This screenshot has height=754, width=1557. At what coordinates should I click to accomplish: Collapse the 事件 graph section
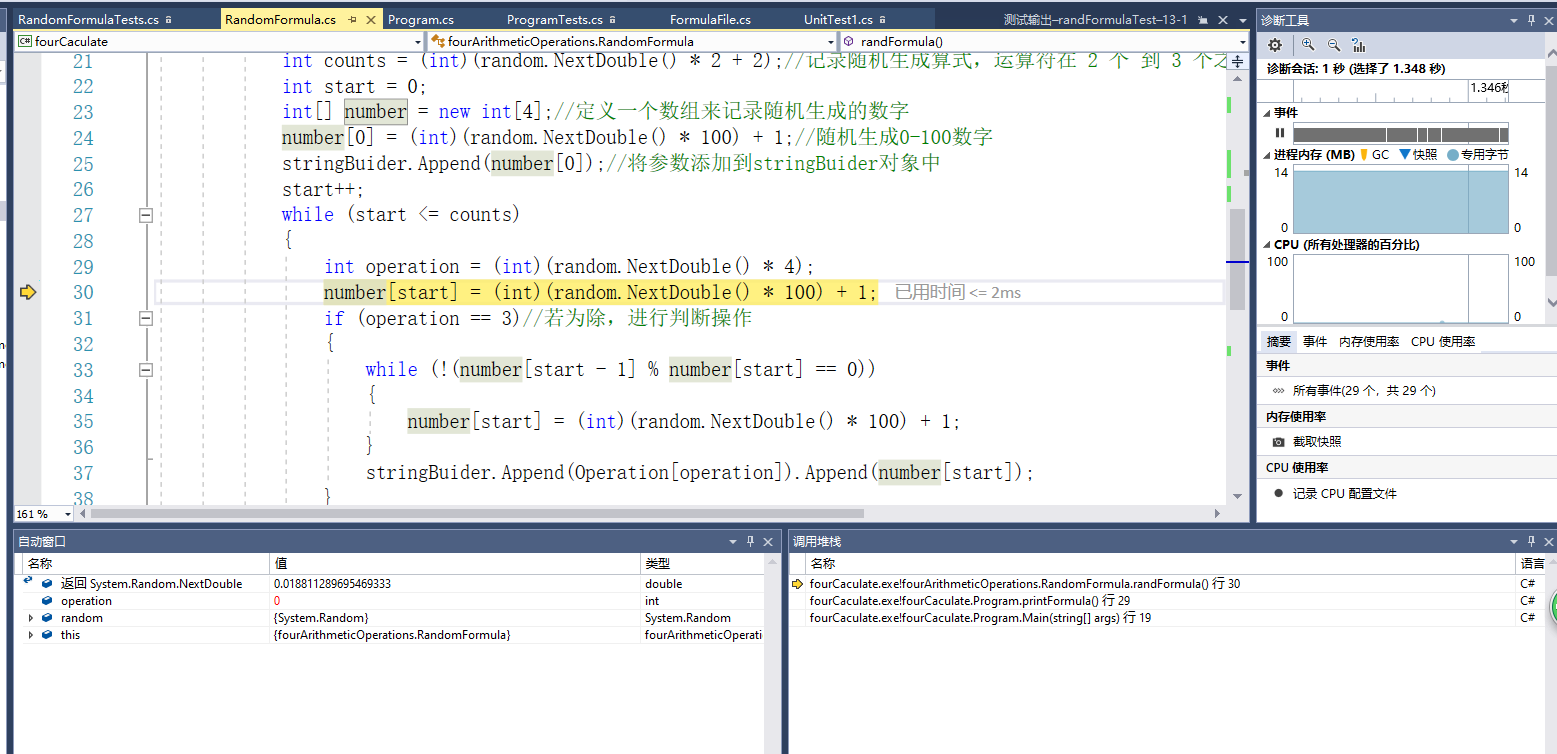tap(1267, 112)
